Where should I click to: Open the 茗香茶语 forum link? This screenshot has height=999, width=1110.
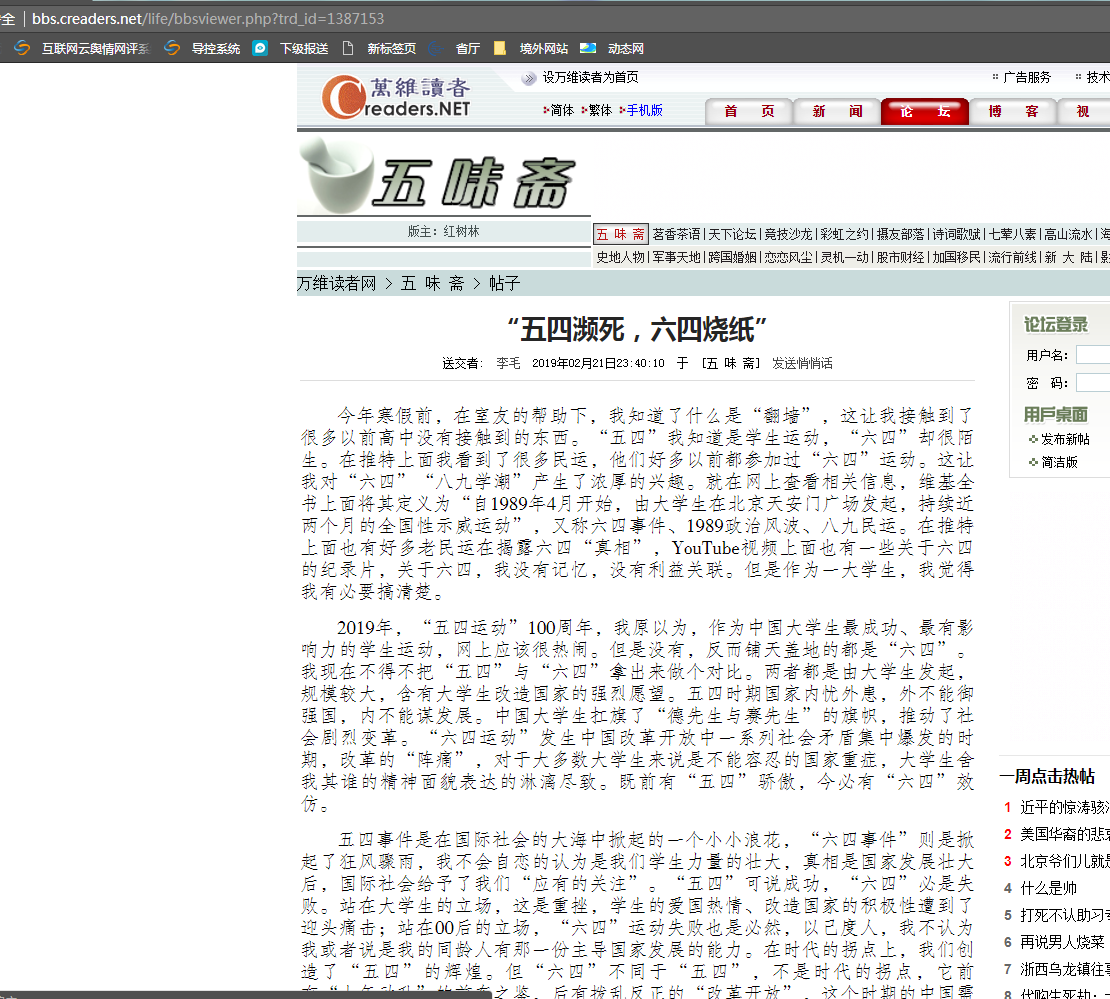pyautogui.click(x=676, y=234)
